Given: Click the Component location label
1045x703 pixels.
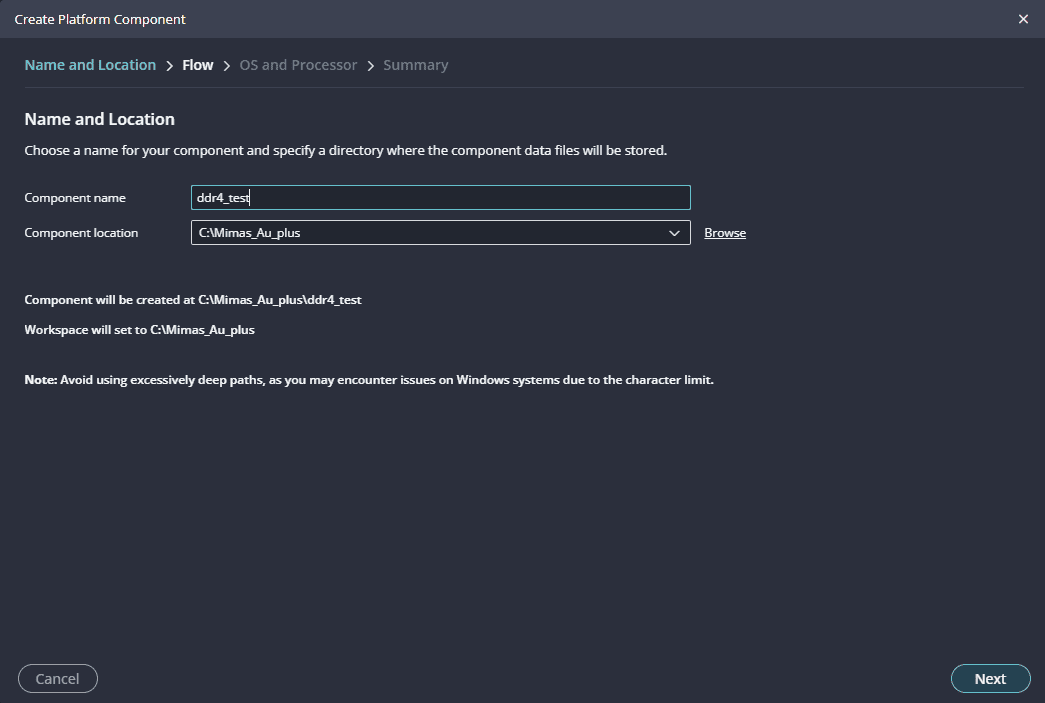Looking at the screenshot, I should click(x=81, y=233).
